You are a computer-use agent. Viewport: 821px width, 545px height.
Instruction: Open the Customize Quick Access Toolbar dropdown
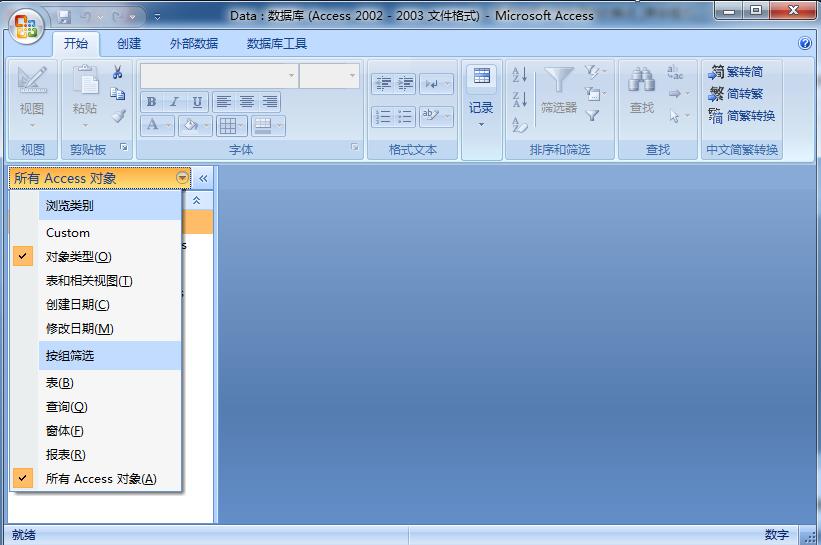coord(157,17)
